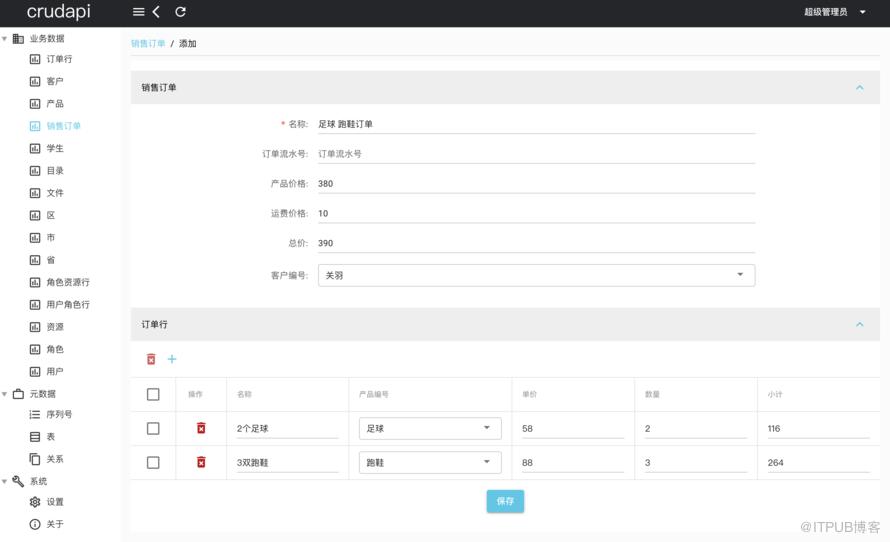
Task: Check the select-all checkbox in table header
Action: click(153, 394)
